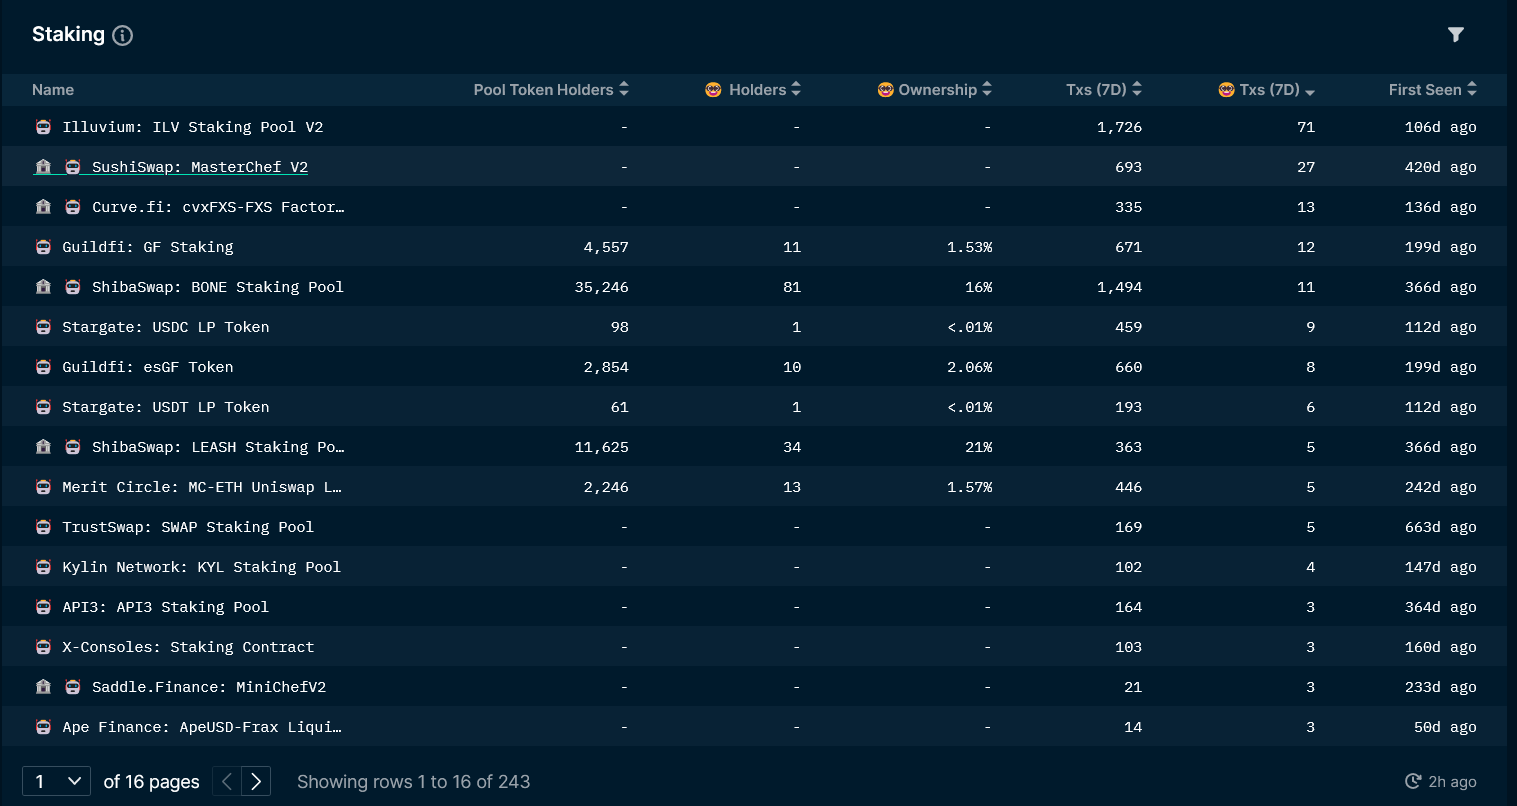
Task: Click bank icon in Curve.fi cvxFXS row
Action: click(x=43, y=207)
